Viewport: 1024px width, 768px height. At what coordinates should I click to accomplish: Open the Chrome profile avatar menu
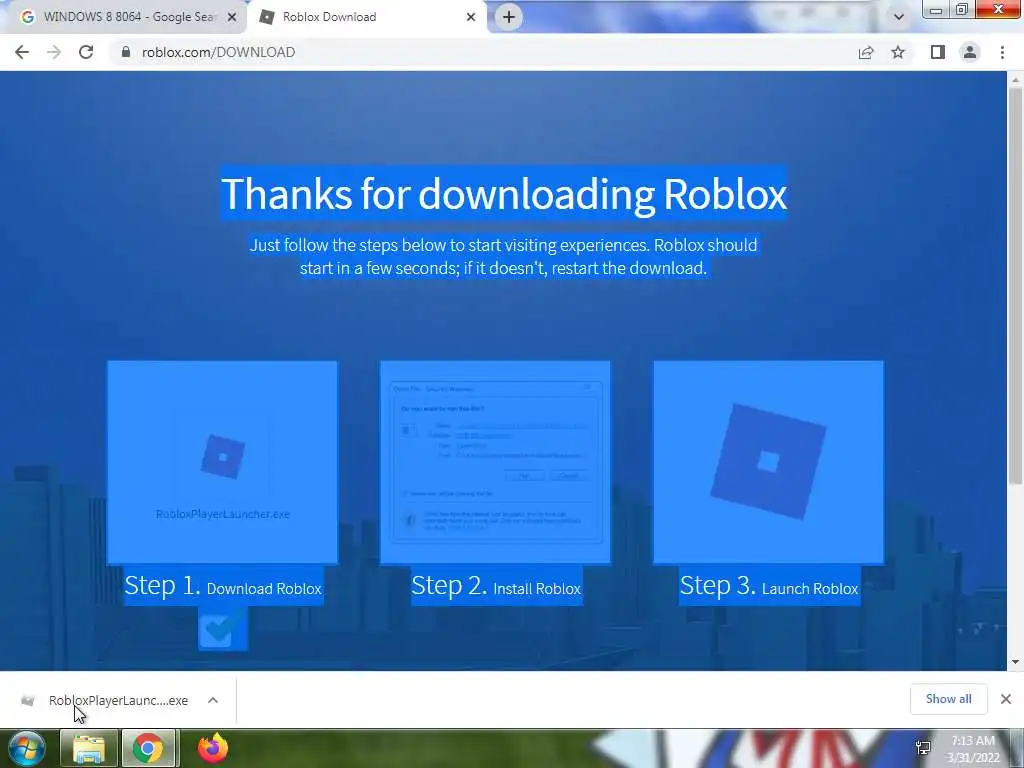click(970, 52)
